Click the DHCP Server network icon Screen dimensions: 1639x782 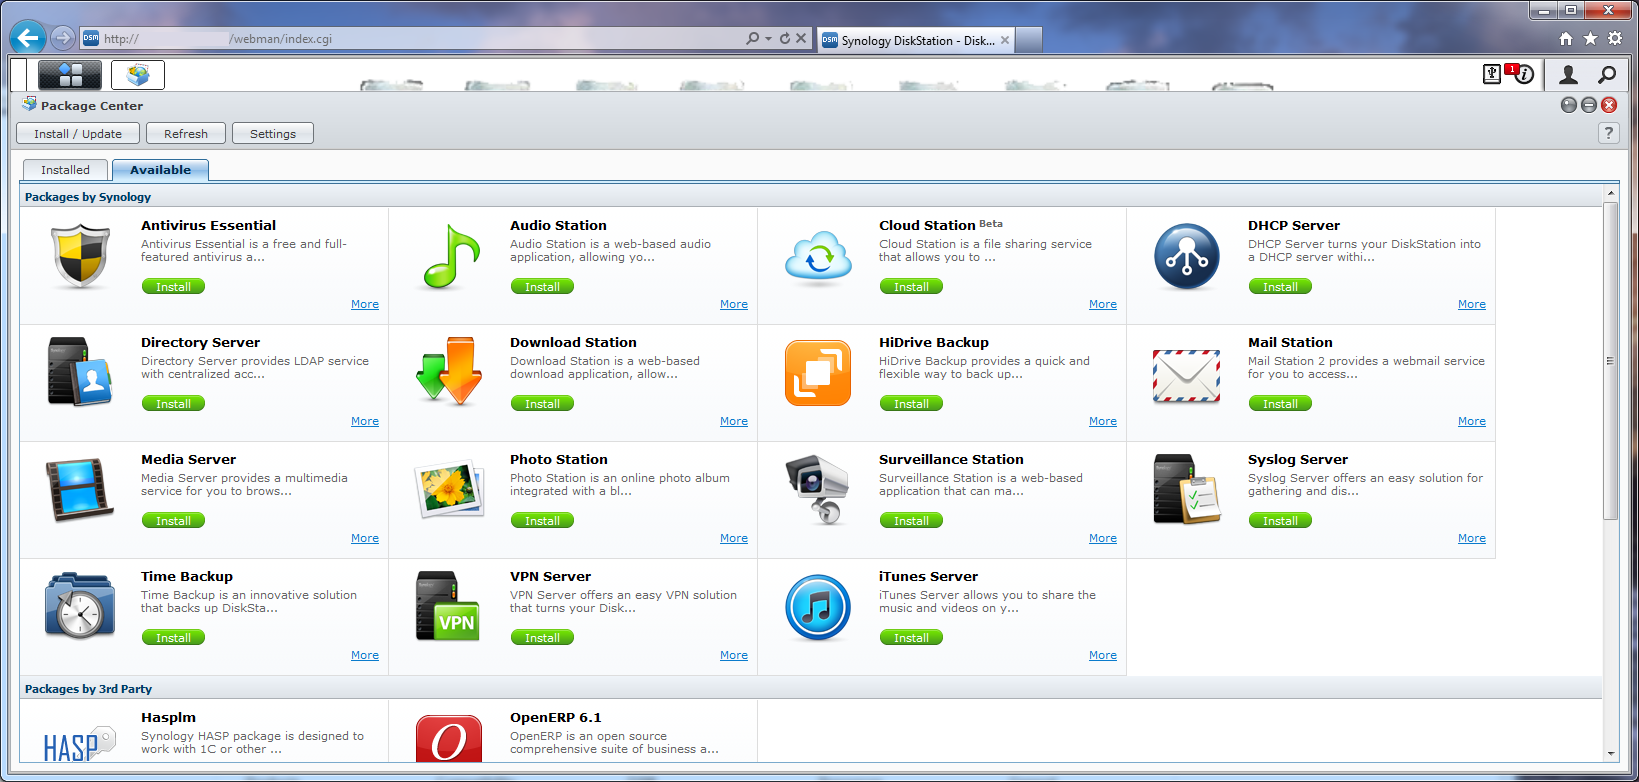click(1186, 256)
